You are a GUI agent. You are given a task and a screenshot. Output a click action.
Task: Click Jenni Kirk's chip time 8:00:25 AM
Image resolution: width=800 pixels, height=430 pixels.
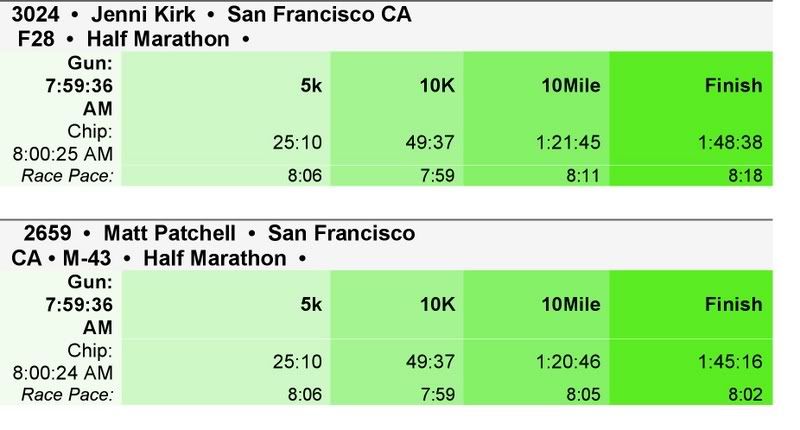coord(62,154)
